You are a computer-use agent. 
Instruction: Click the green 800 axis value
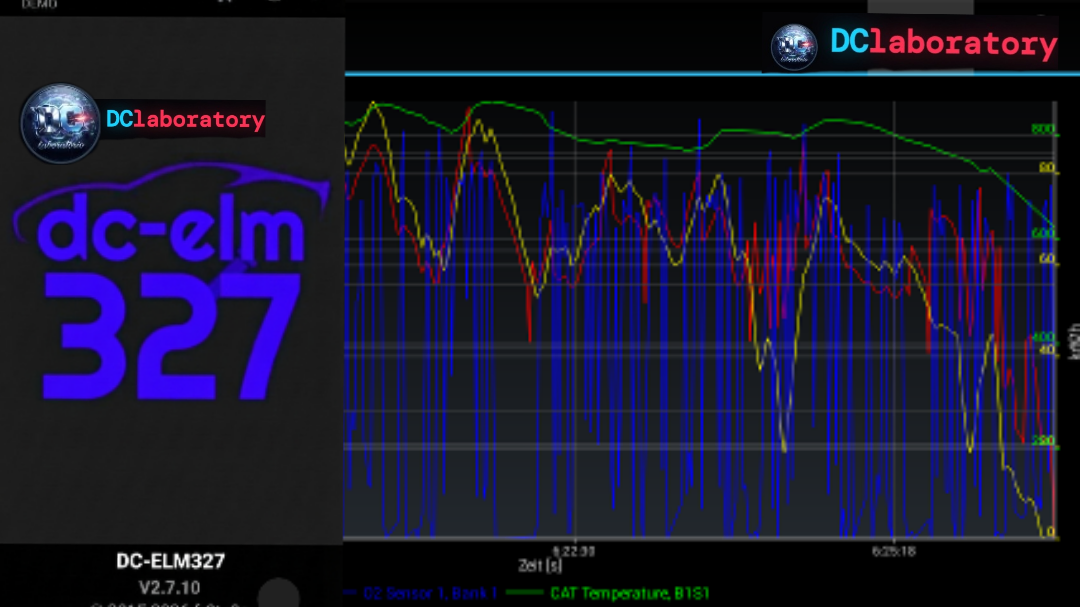[x=1043, y=129]
